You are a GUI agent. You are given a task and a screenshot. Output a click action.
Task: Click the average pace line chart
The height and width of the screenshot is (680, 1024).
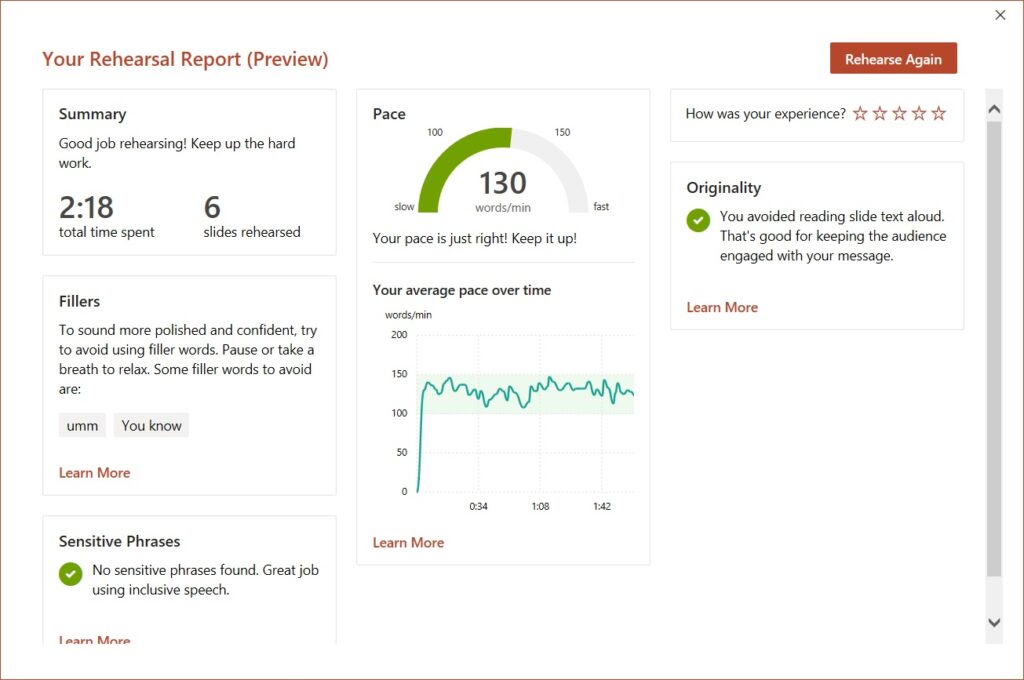coord(525,413)
